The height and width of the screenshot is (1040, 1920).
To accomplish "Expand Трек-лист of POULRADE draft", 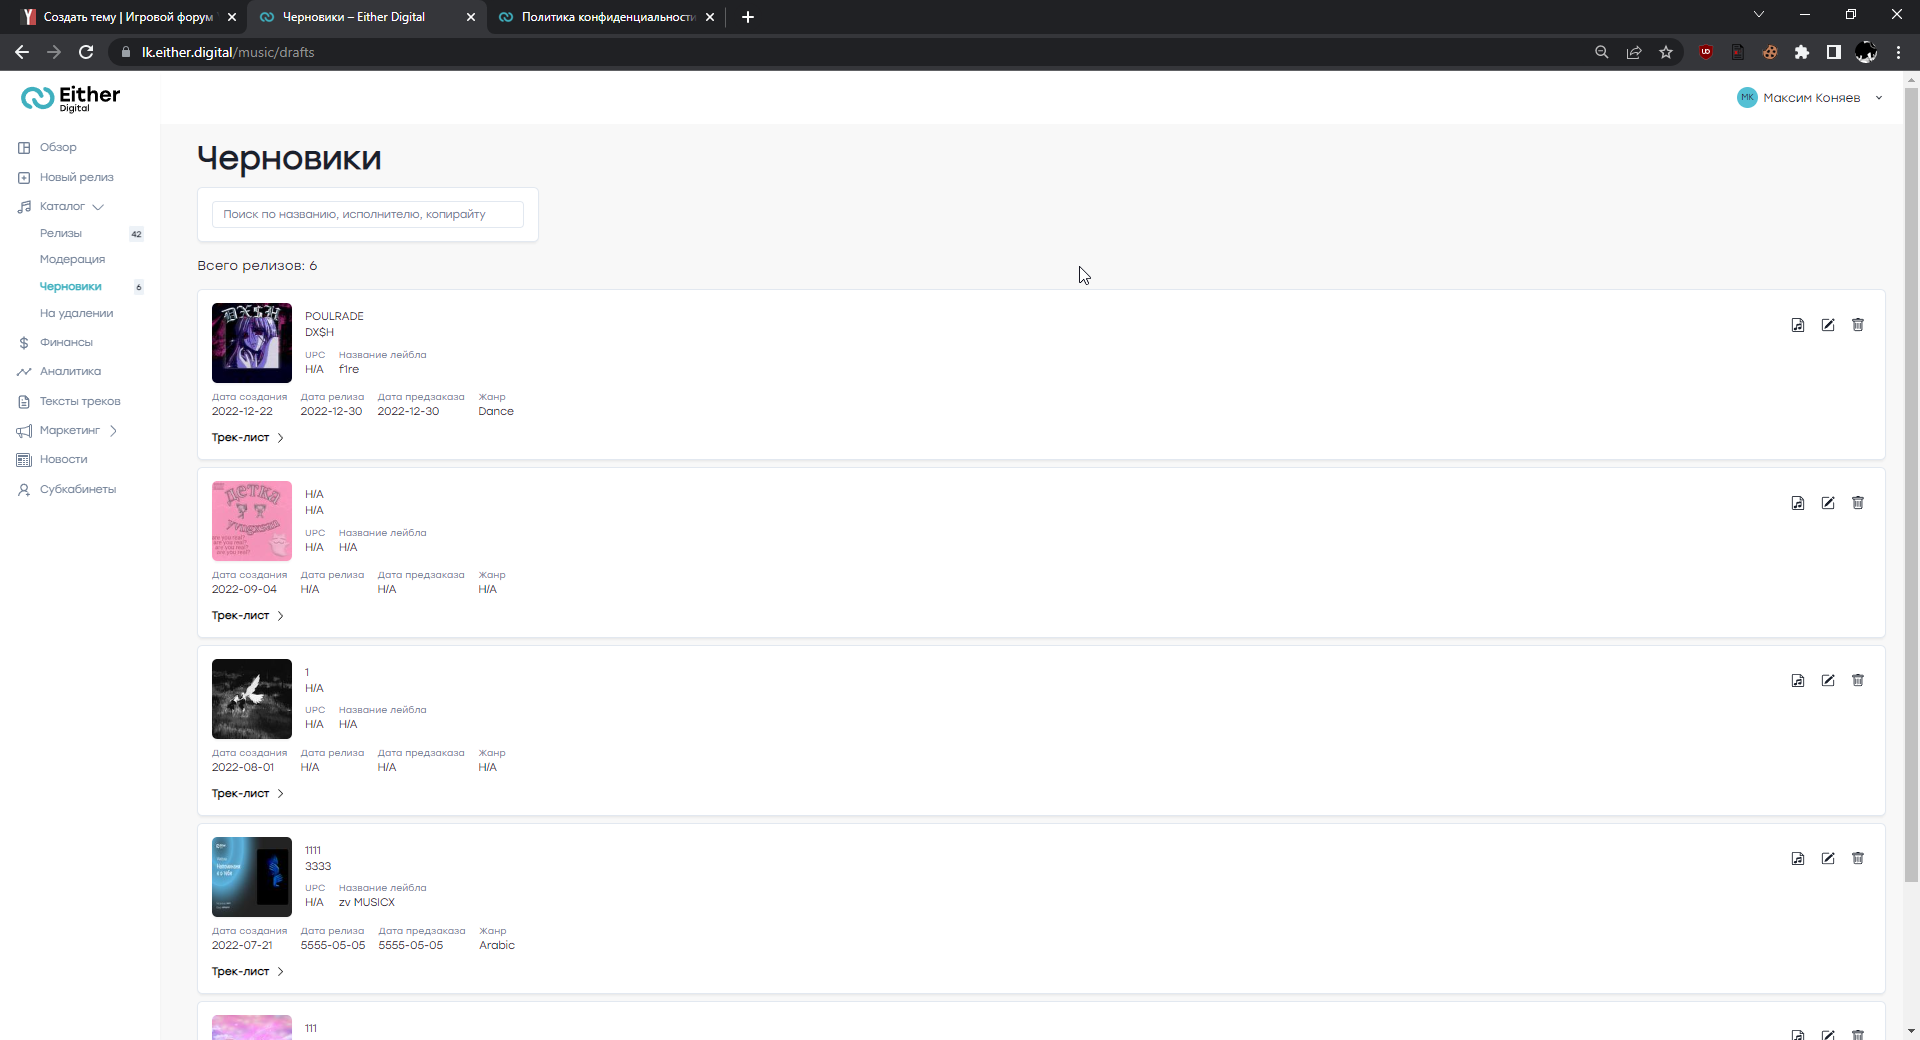I will point(248,438).
